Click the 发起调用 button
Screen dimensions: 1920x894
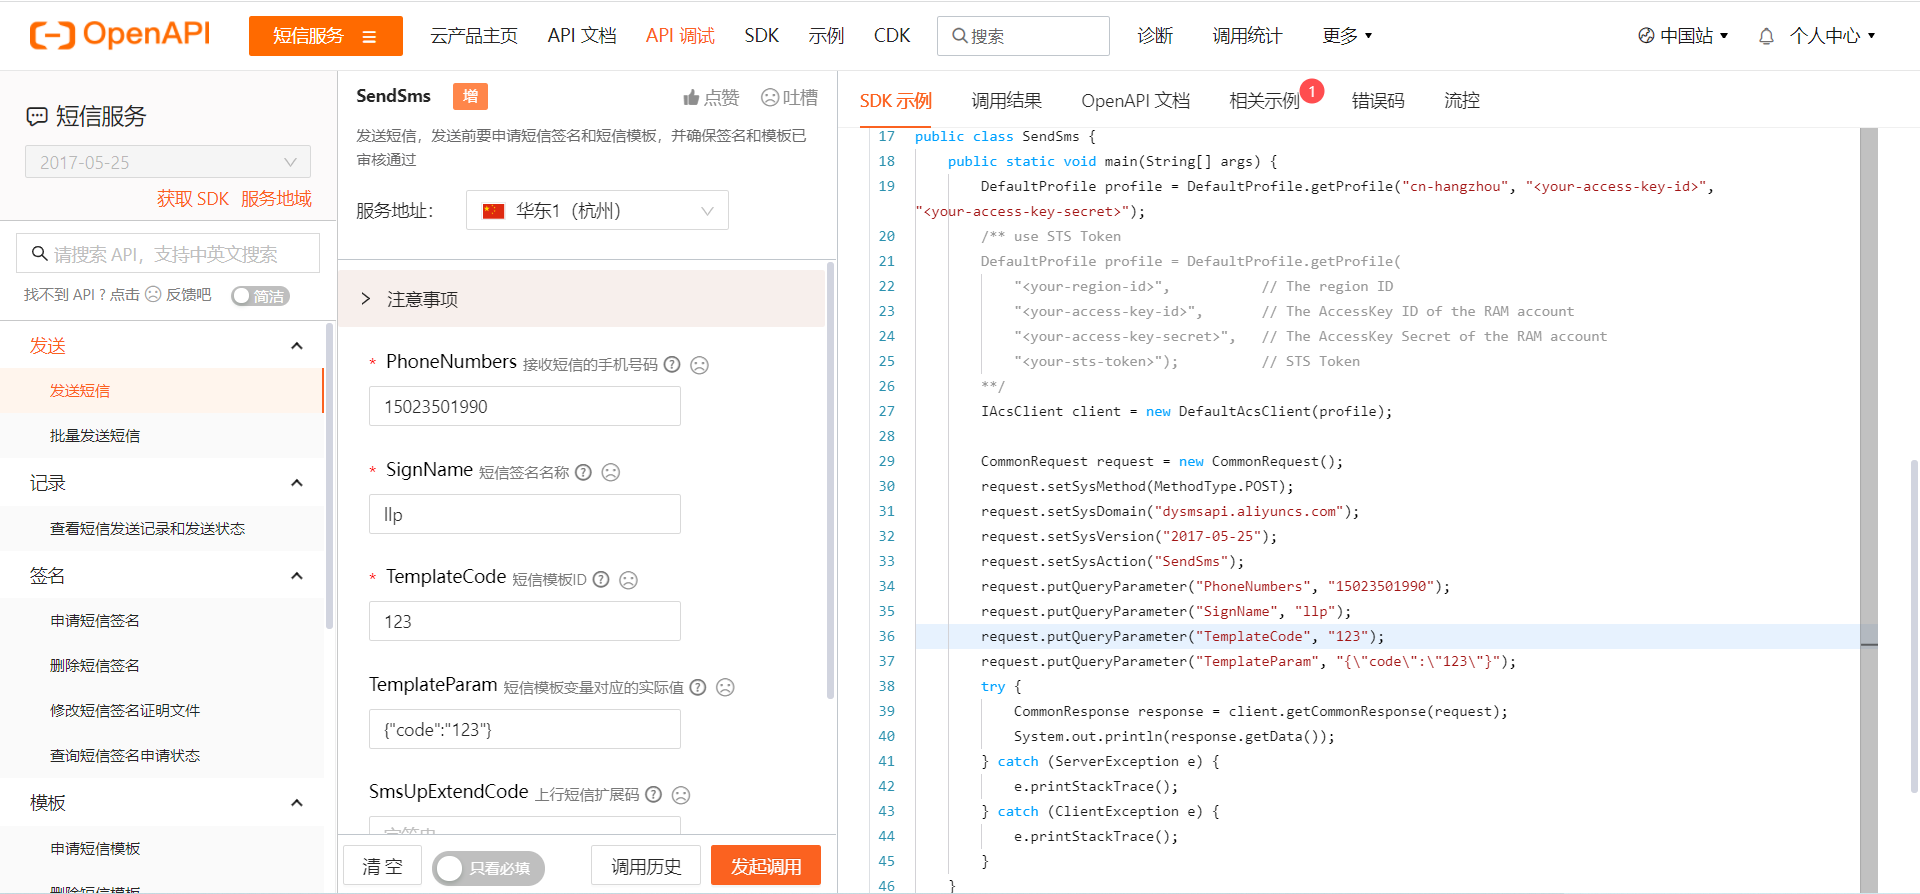pos(765,866)
